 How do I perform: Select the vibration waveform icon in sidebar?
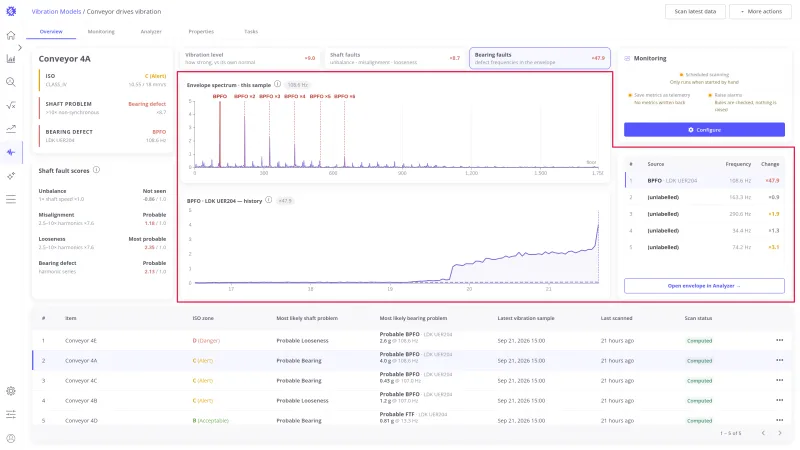pyautogui.click(x=11, y=152)
